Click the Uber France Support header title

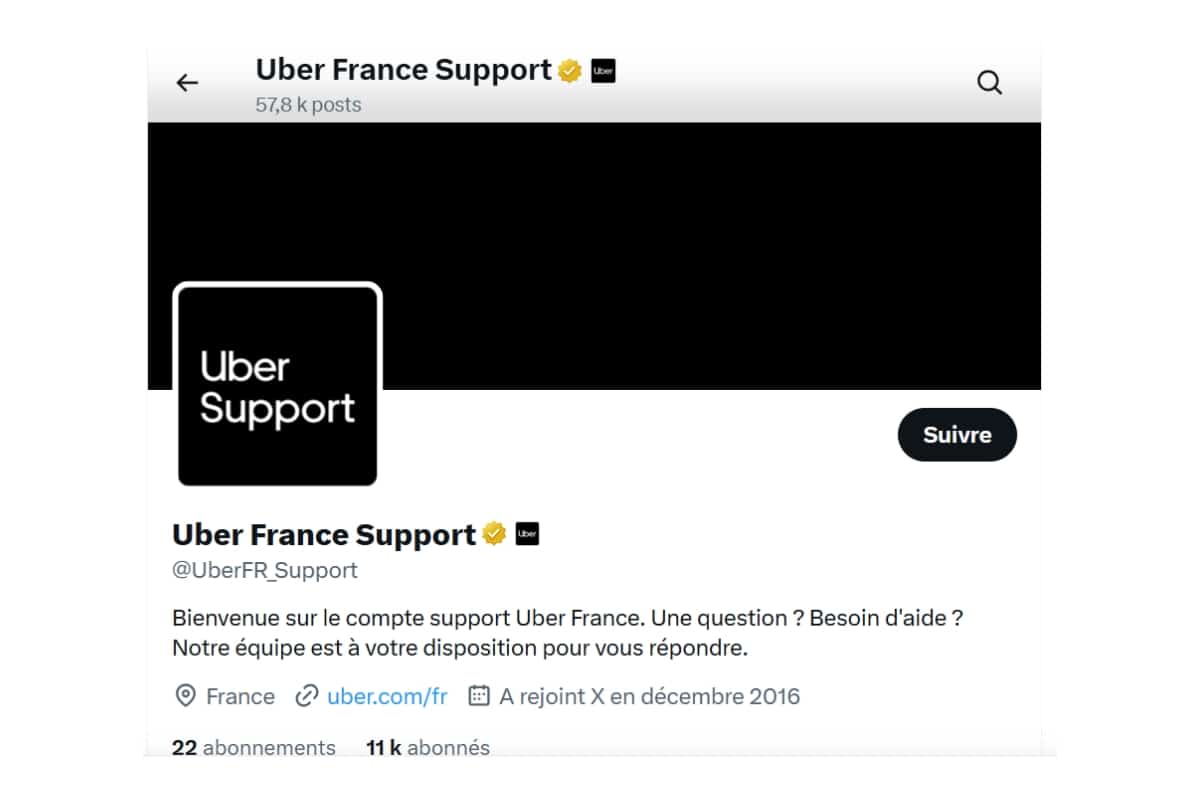(x=403, y=69)
